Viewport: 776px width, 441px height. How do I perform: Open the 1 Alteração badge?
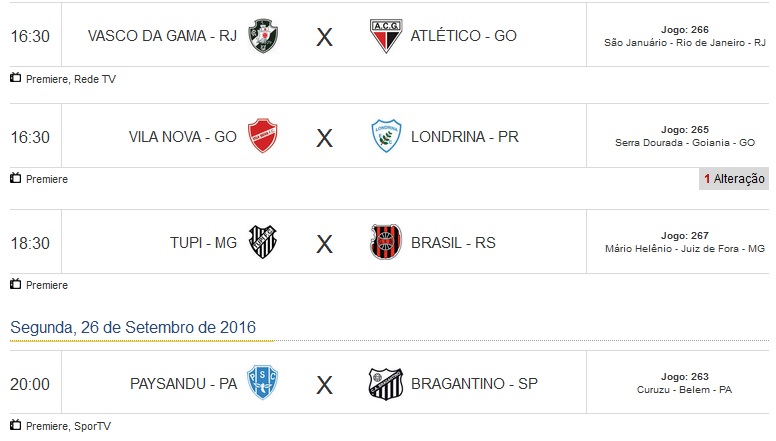[734, 179]
